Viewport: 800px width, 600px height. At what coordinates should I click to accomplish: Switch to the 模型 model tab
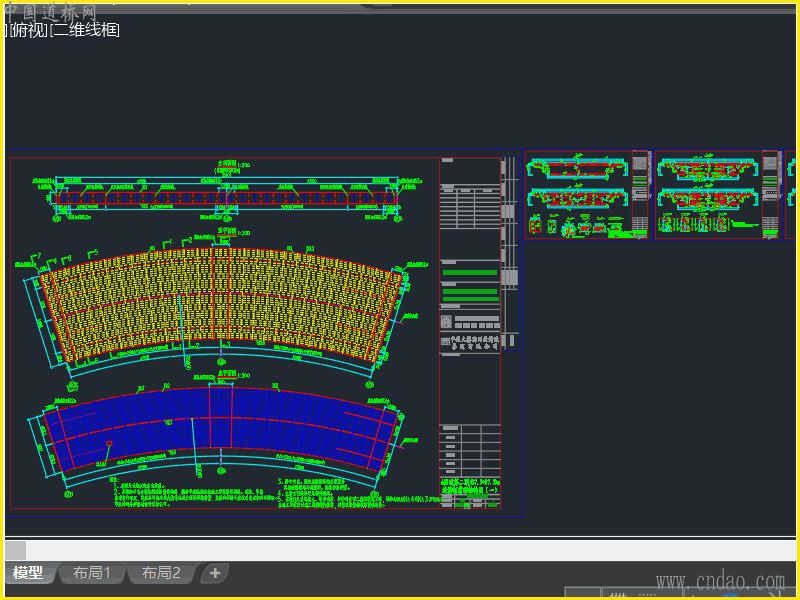(x=29, y=573)
